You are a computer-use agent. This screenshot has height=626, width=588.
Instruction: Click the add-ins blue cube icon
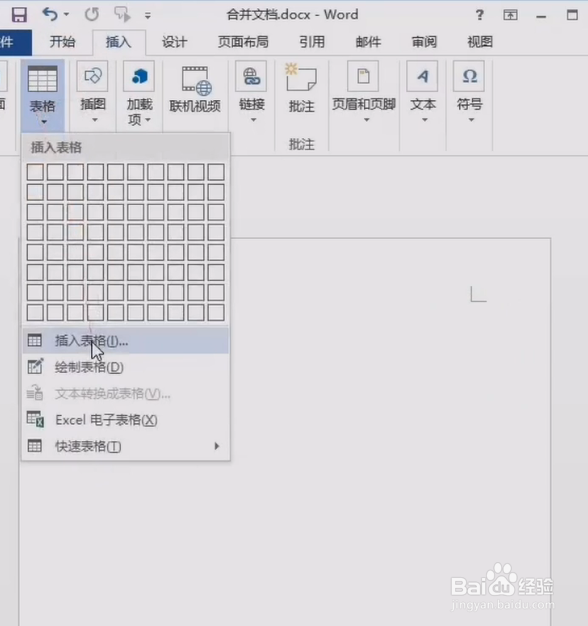coord(139,76)
